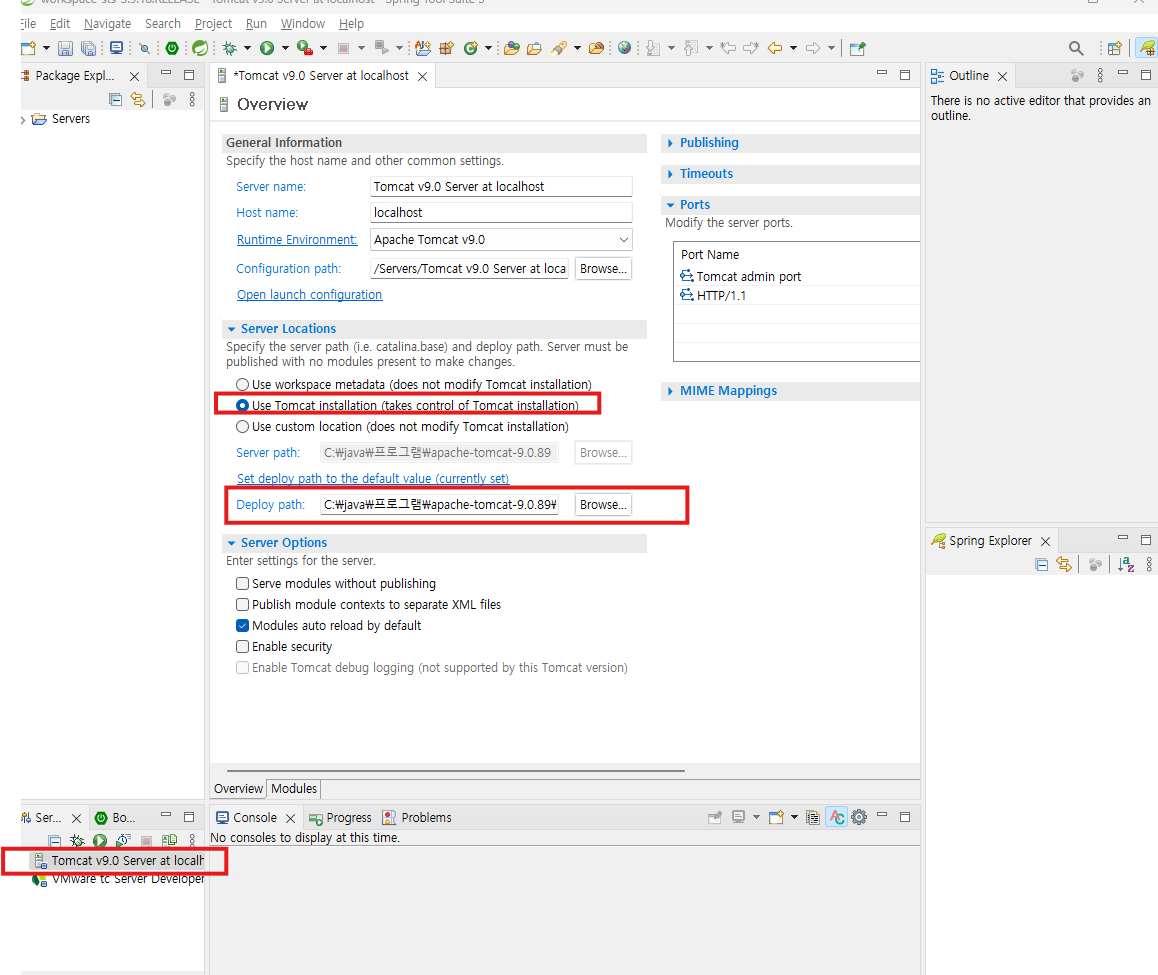Uncheck Modules auto reload by default
Viewport: 1158px width, 975px height.
[x=242, y=626]
